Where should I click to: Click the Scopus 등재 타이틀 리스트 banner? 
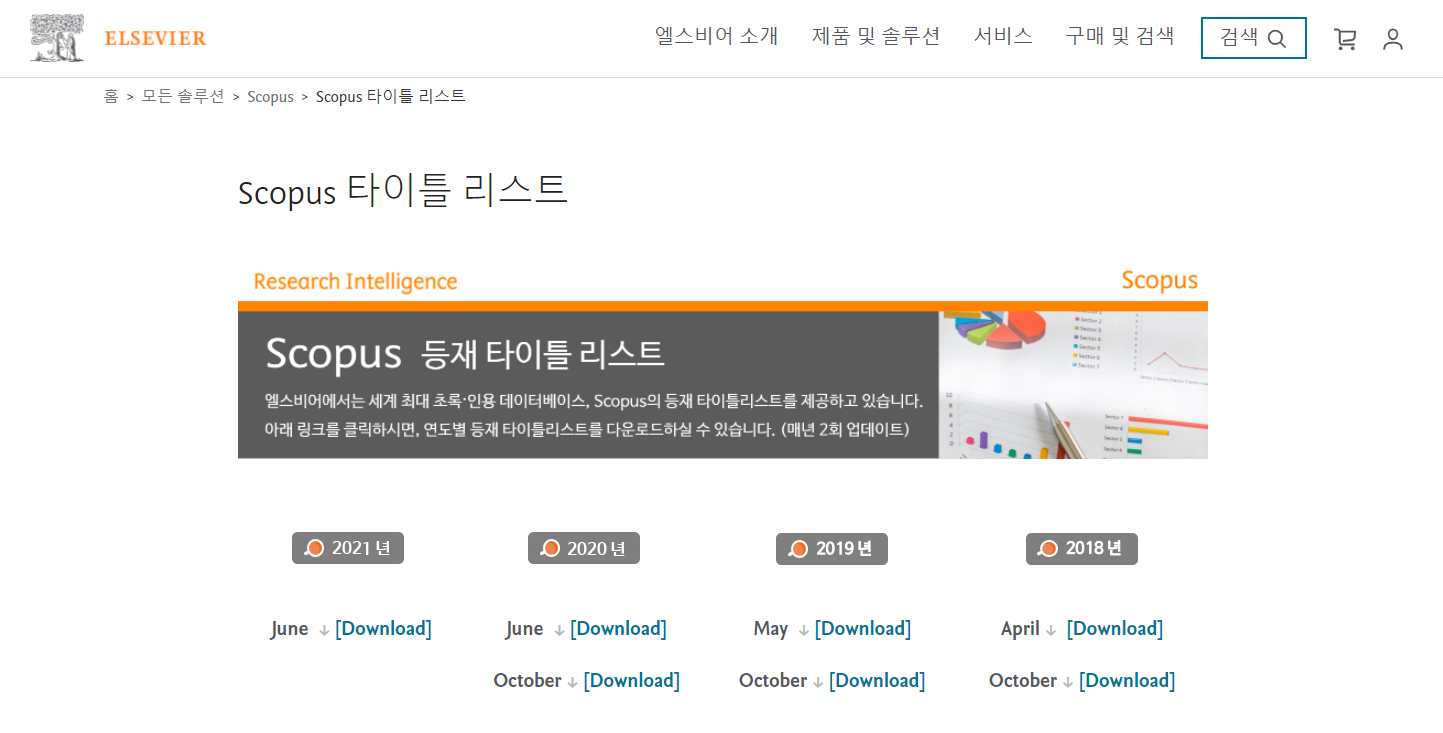(x=723, y=360)
